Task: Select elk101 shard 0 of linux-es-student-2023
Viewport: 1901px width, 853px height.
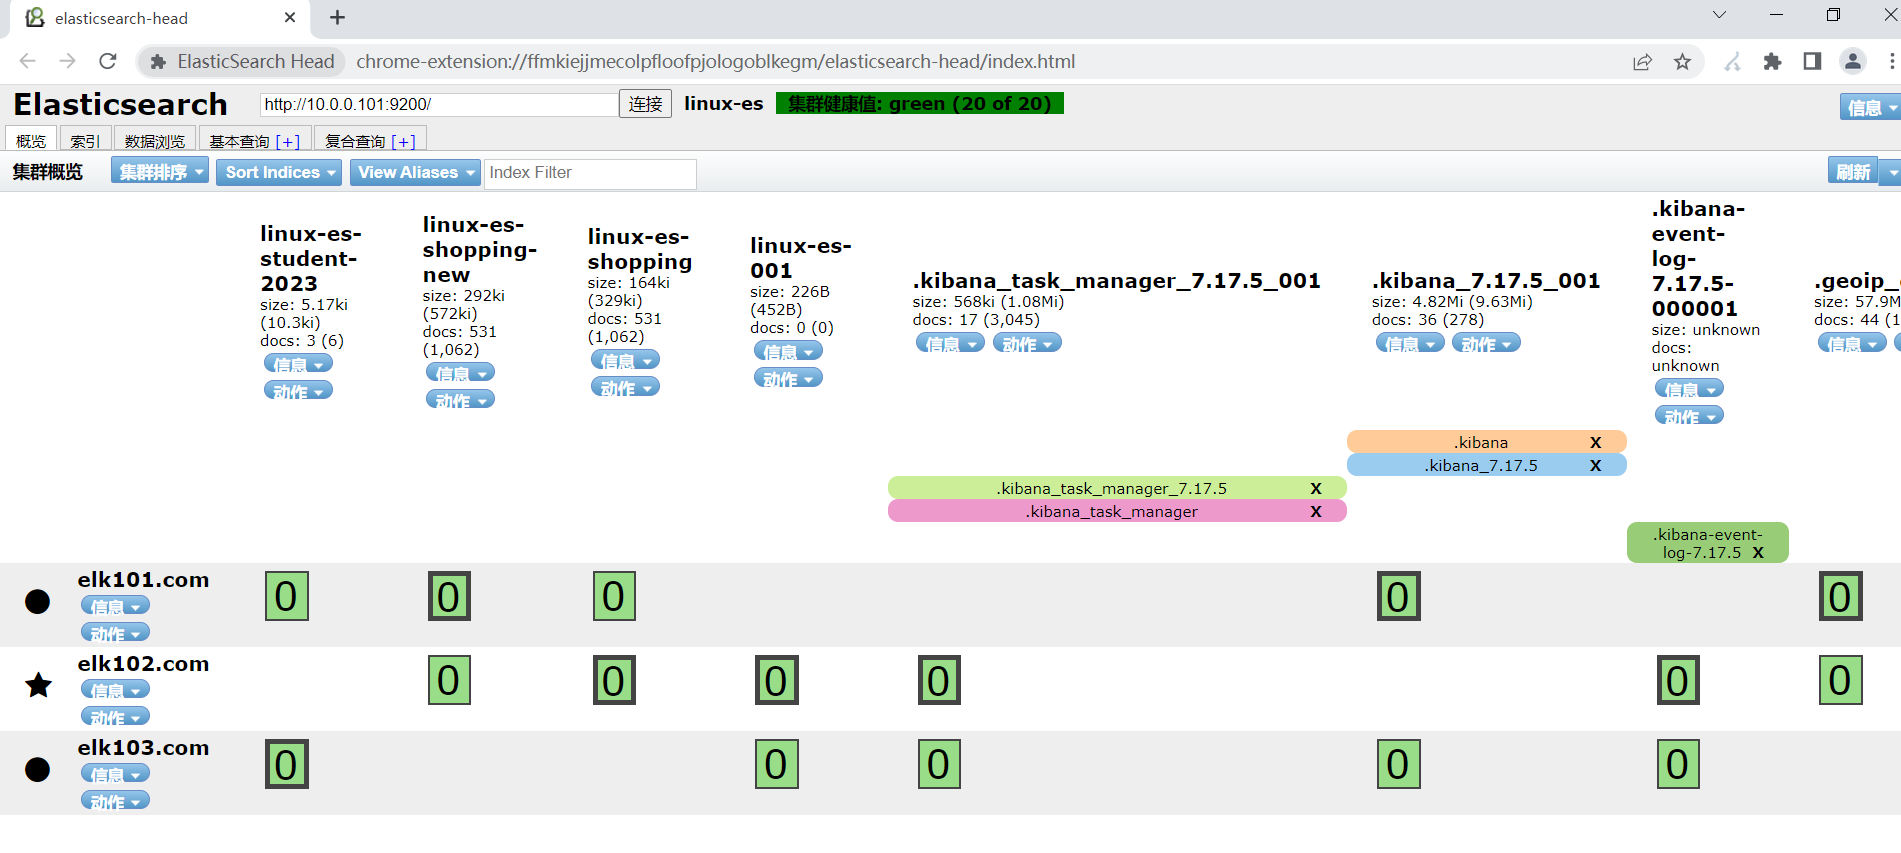Action: [x=287, y=596]
